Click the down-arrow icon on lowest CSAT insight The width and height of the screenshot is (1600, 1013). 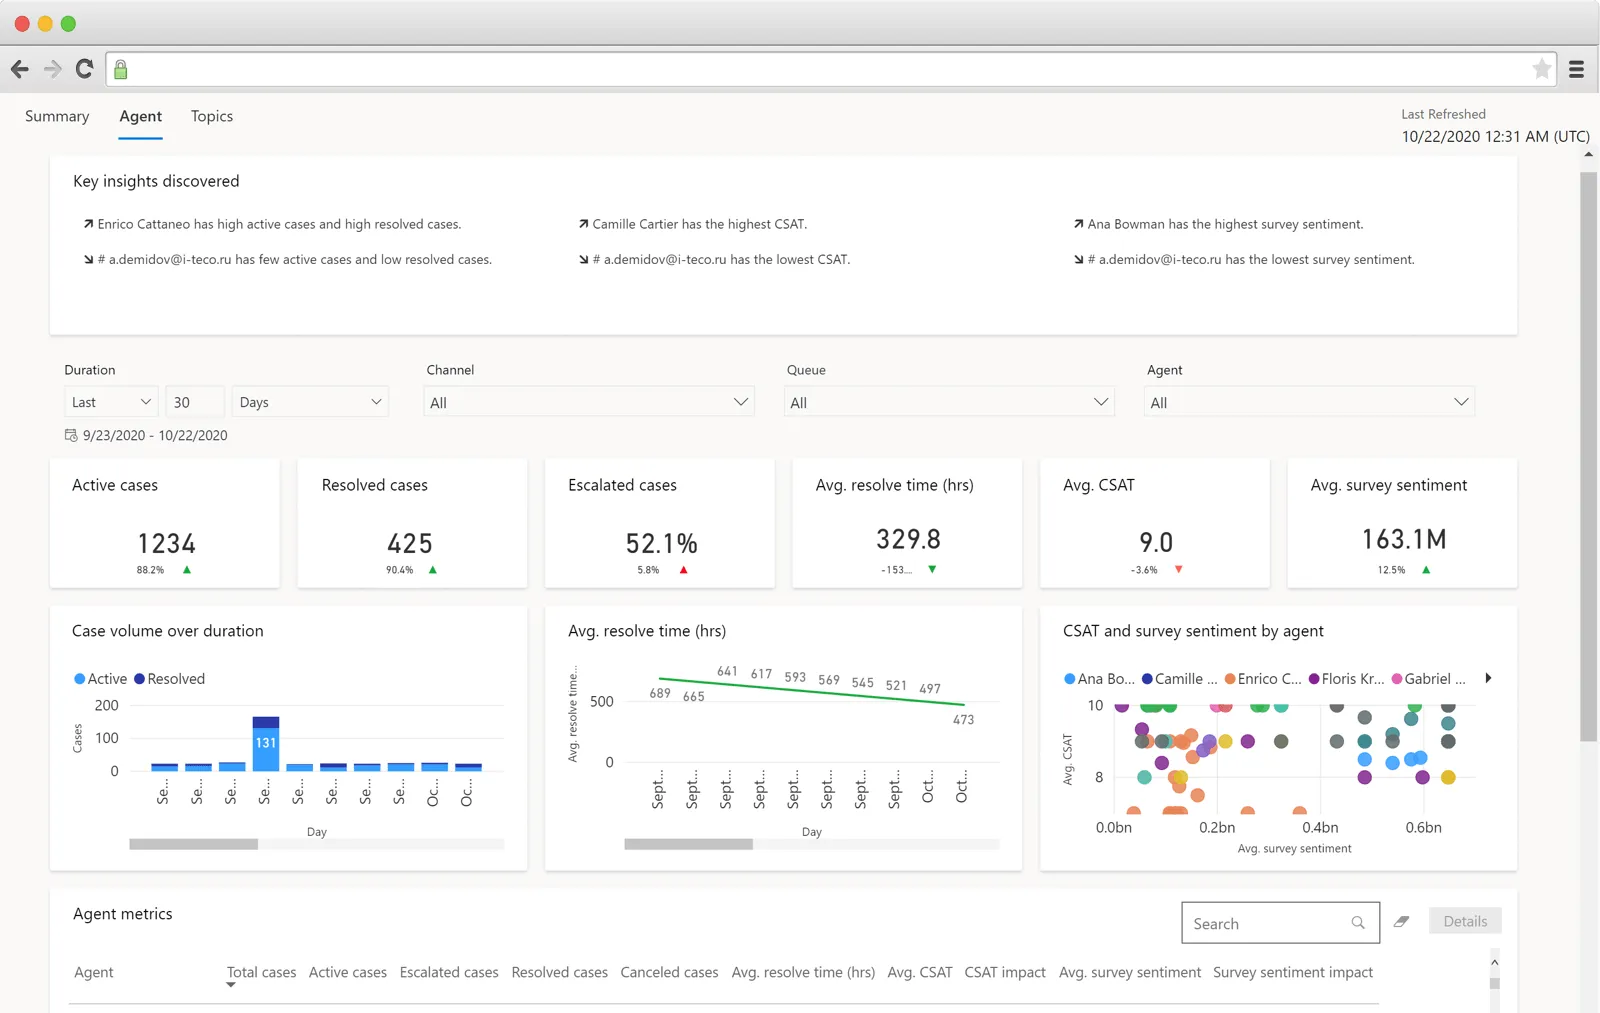[583, 259]
